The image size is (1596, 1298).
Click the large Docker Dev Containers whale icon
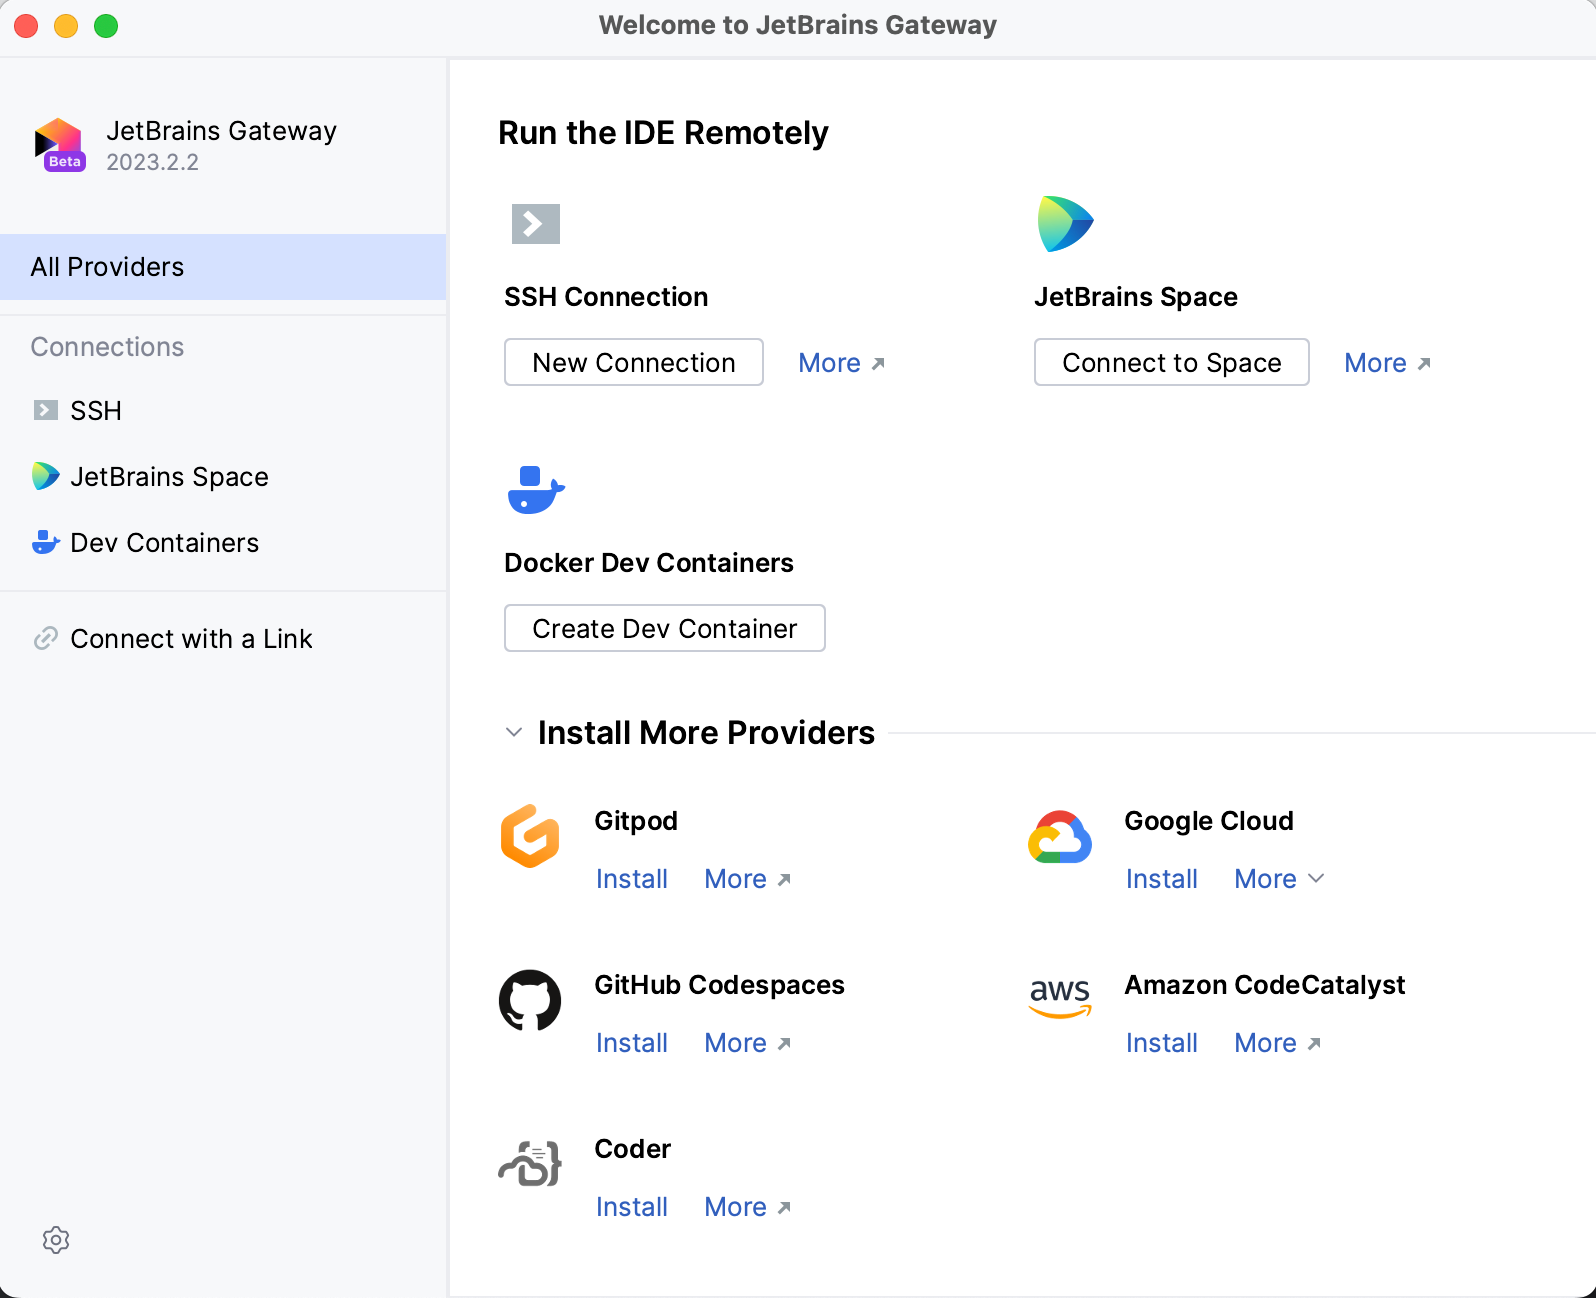[536, 490]
